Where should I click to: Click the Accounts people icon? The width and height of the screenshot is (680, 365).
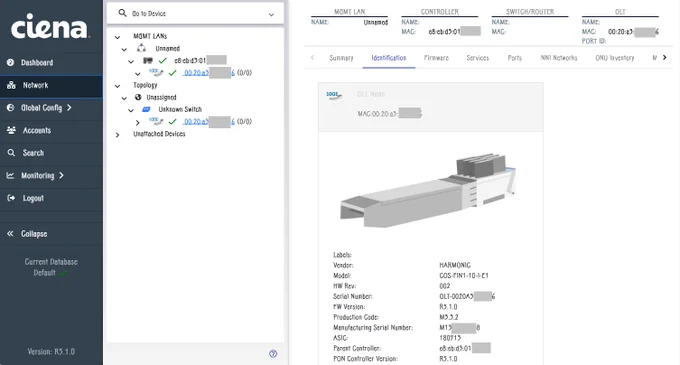(x=11, y=130)
